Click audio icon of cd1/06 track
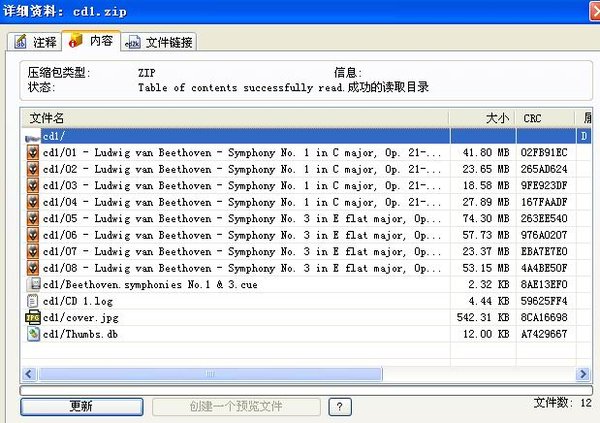 point(33,235)
